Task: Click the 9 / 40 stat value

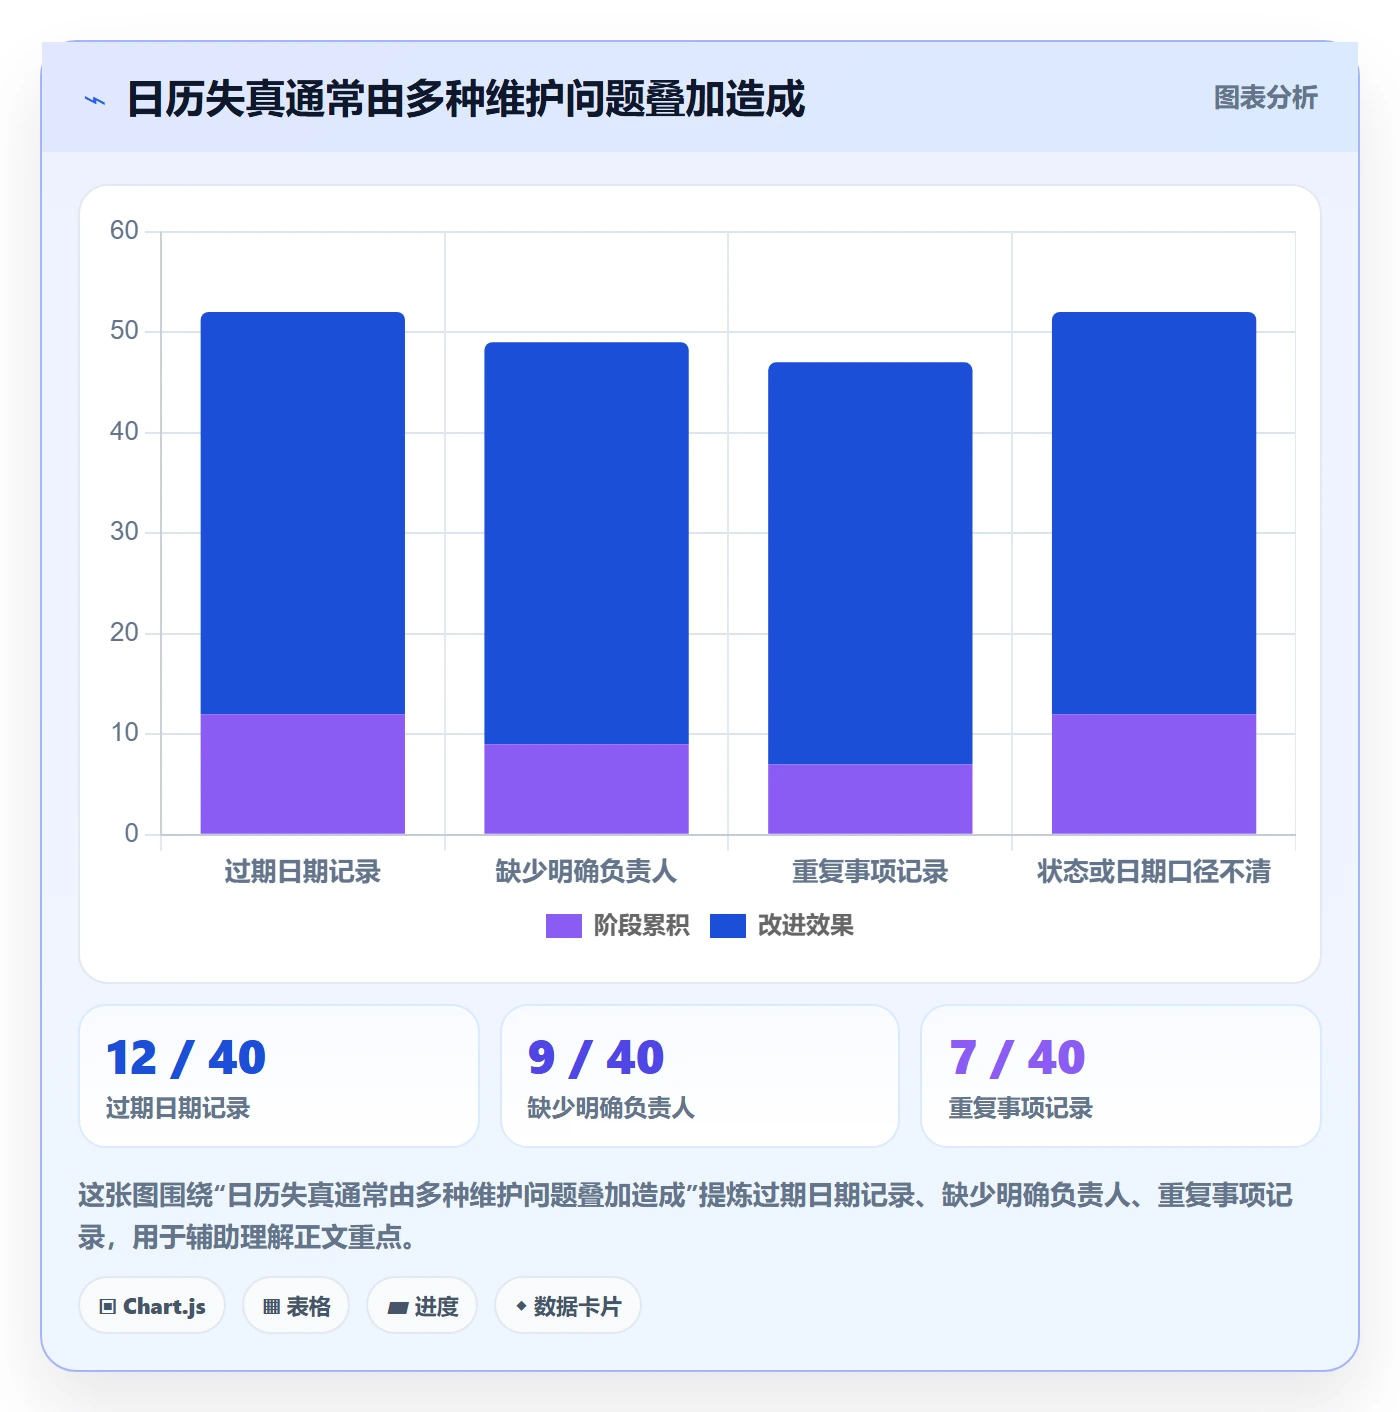Action: tap(596, 1058)
